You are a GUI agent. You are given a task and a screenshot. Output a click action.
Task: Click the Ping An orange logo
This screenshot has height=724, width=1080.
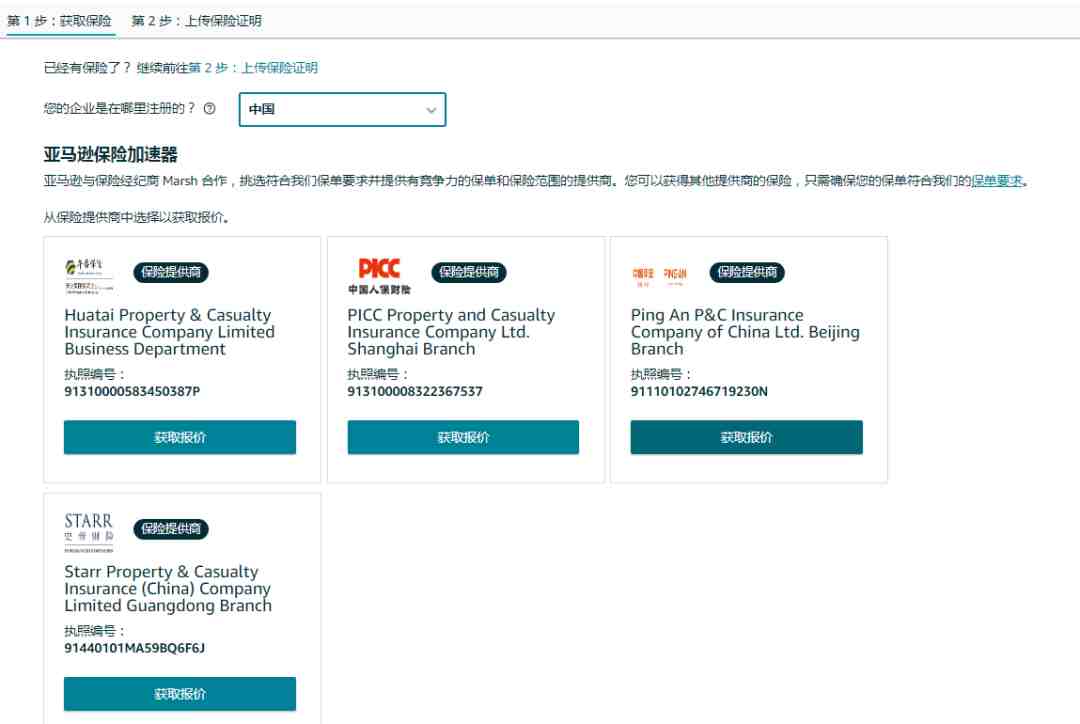coord(659,276)
